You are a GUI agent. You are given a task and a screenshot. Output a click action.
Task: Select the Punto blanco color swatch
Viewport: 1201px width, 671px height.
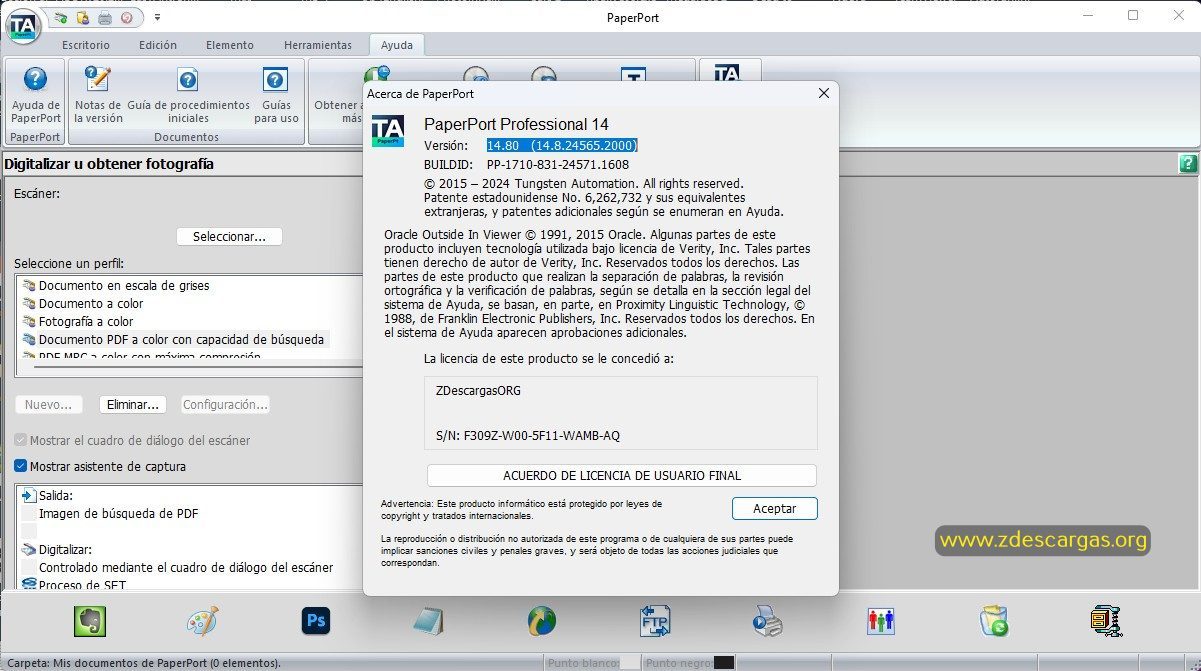click(630, 662)
